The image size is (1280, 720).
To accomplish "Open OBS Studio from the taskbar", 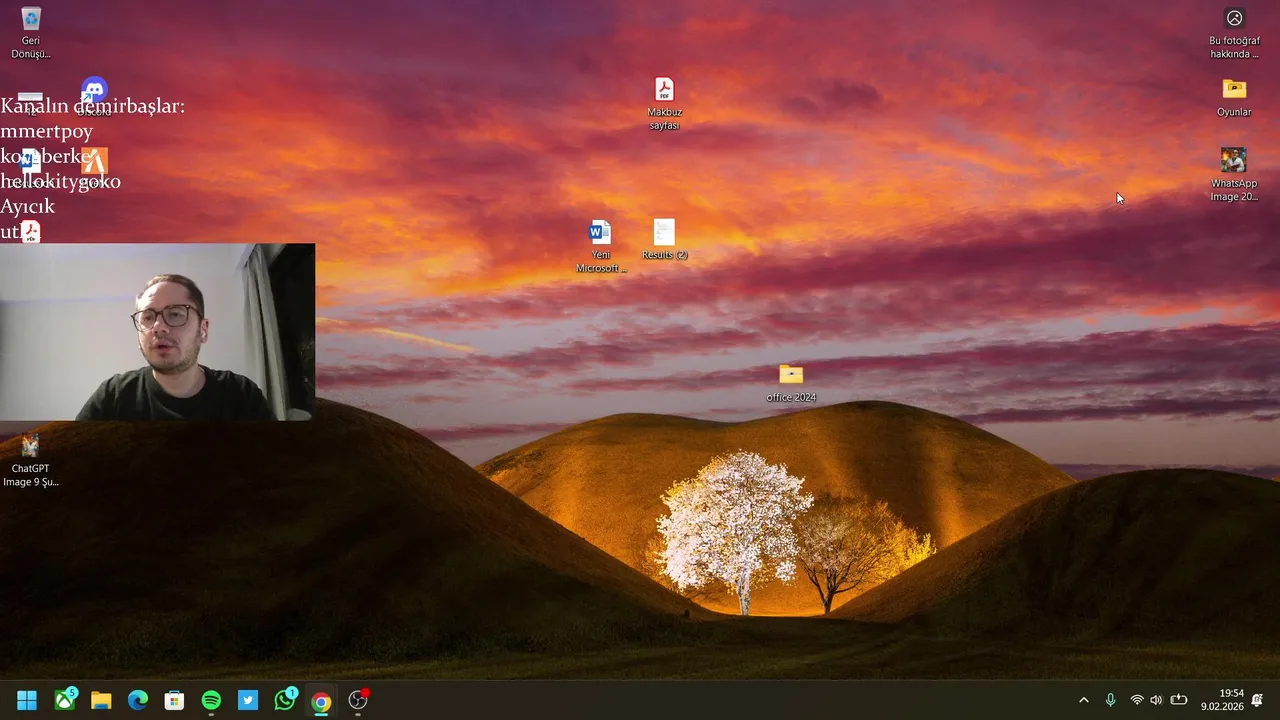I will tap(358, 701).
